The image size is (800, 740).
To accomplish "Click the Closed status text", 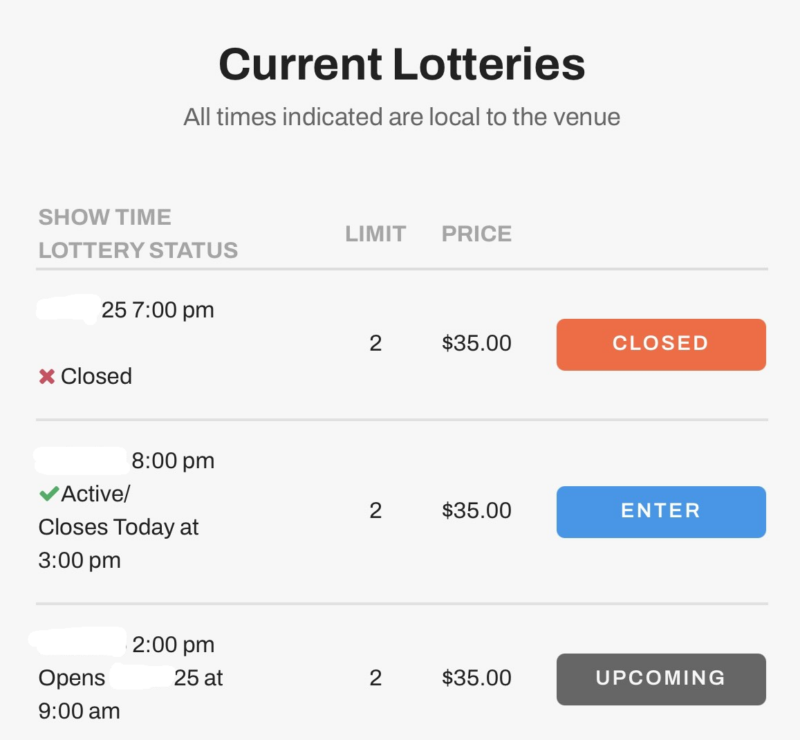I will click(x=96, y=377).
